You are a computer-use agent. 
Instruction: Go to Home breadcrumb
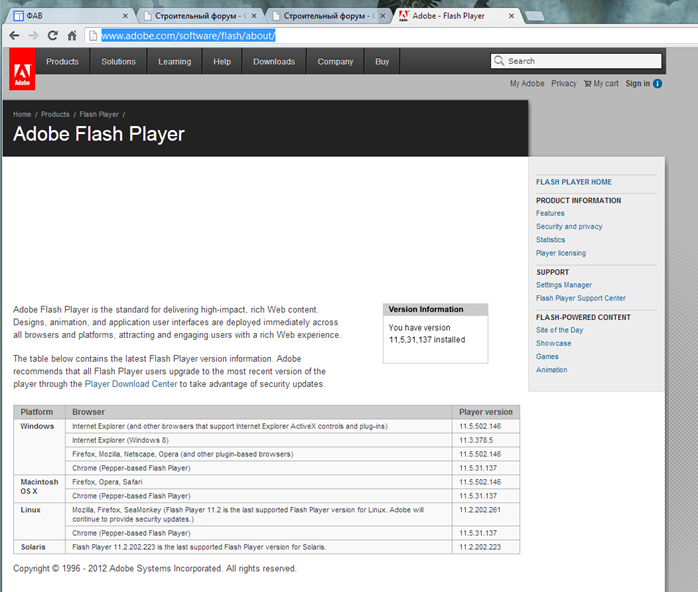click(x=22, y=114)
